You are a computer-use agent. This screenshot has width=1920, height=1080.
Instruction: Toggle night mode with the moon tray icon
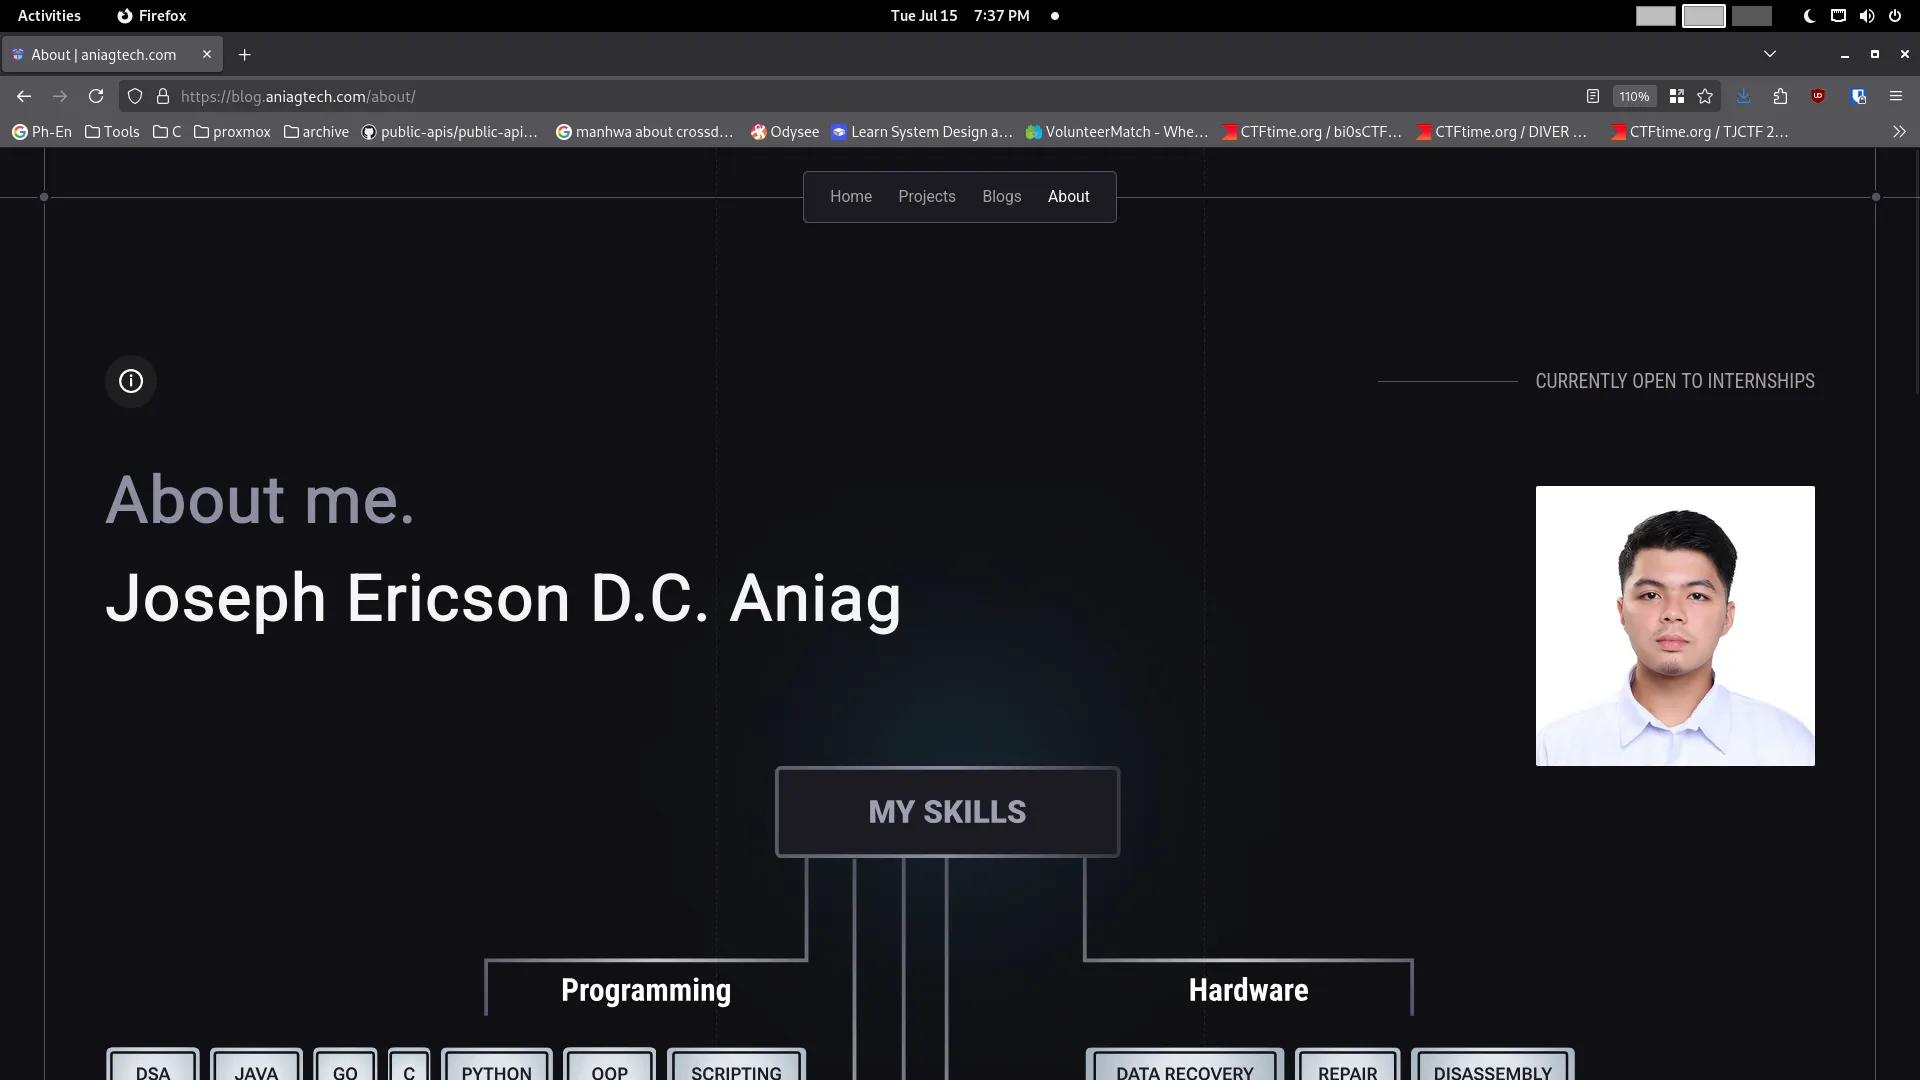pyautogui.click(x=1808, y=16)
